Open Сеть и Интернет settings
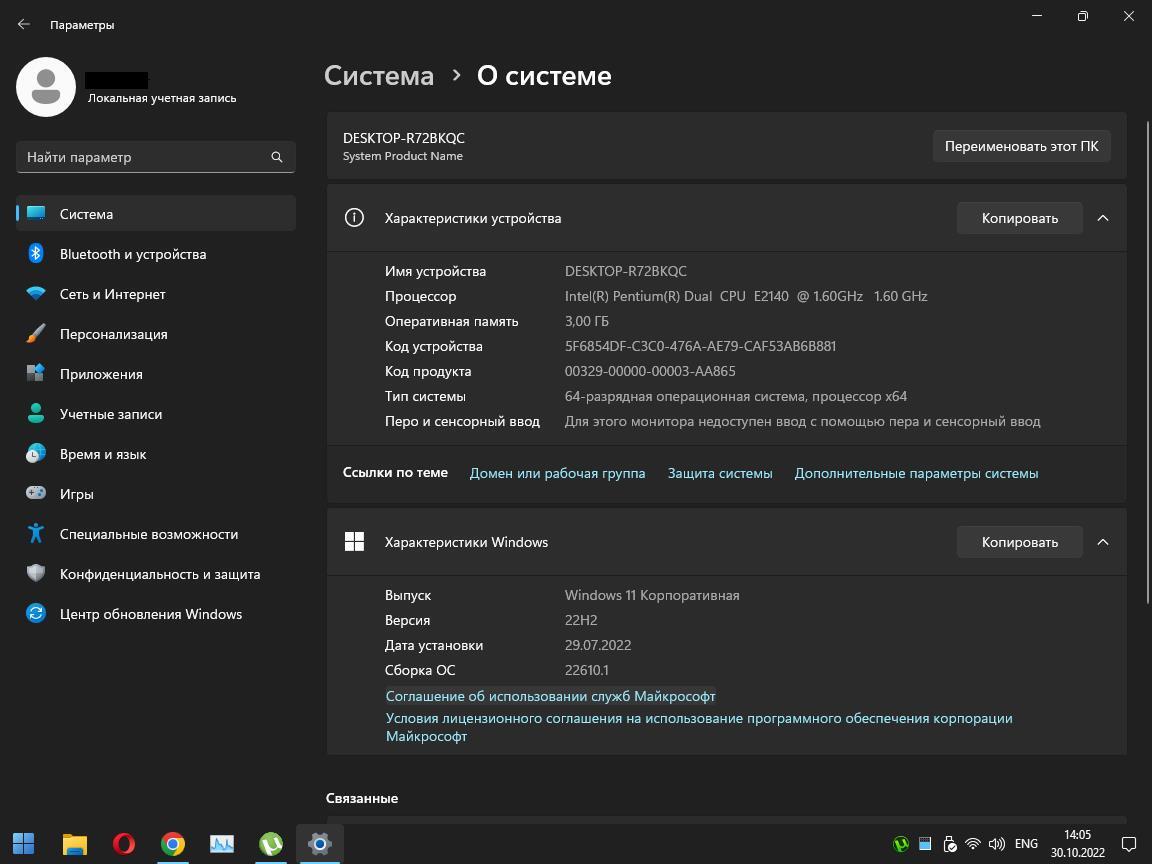Screen dimensions: 1152x864 tap(156, 294)
